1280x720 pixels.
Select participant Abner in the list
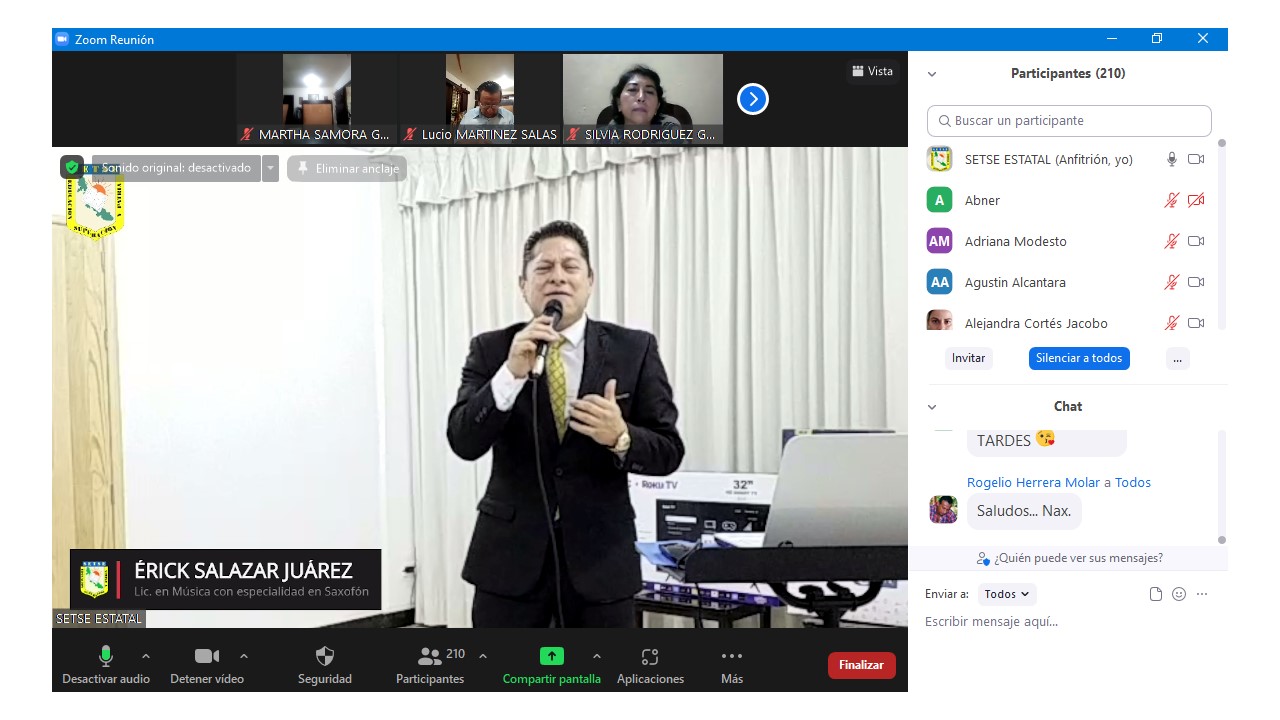point(1066,200)
